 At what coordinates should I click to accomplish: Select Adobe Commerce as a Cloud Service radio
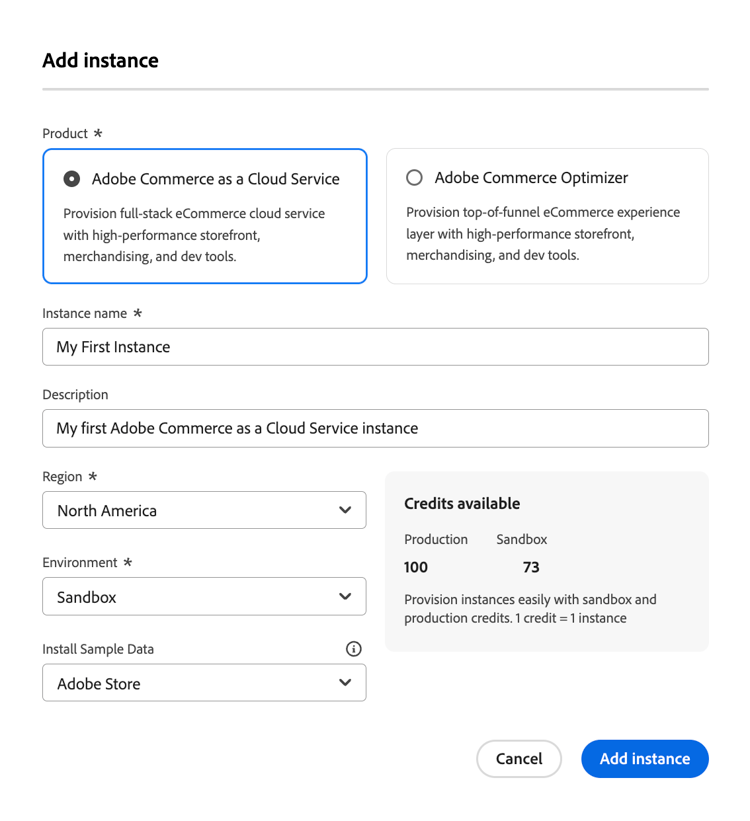[72, 179]
